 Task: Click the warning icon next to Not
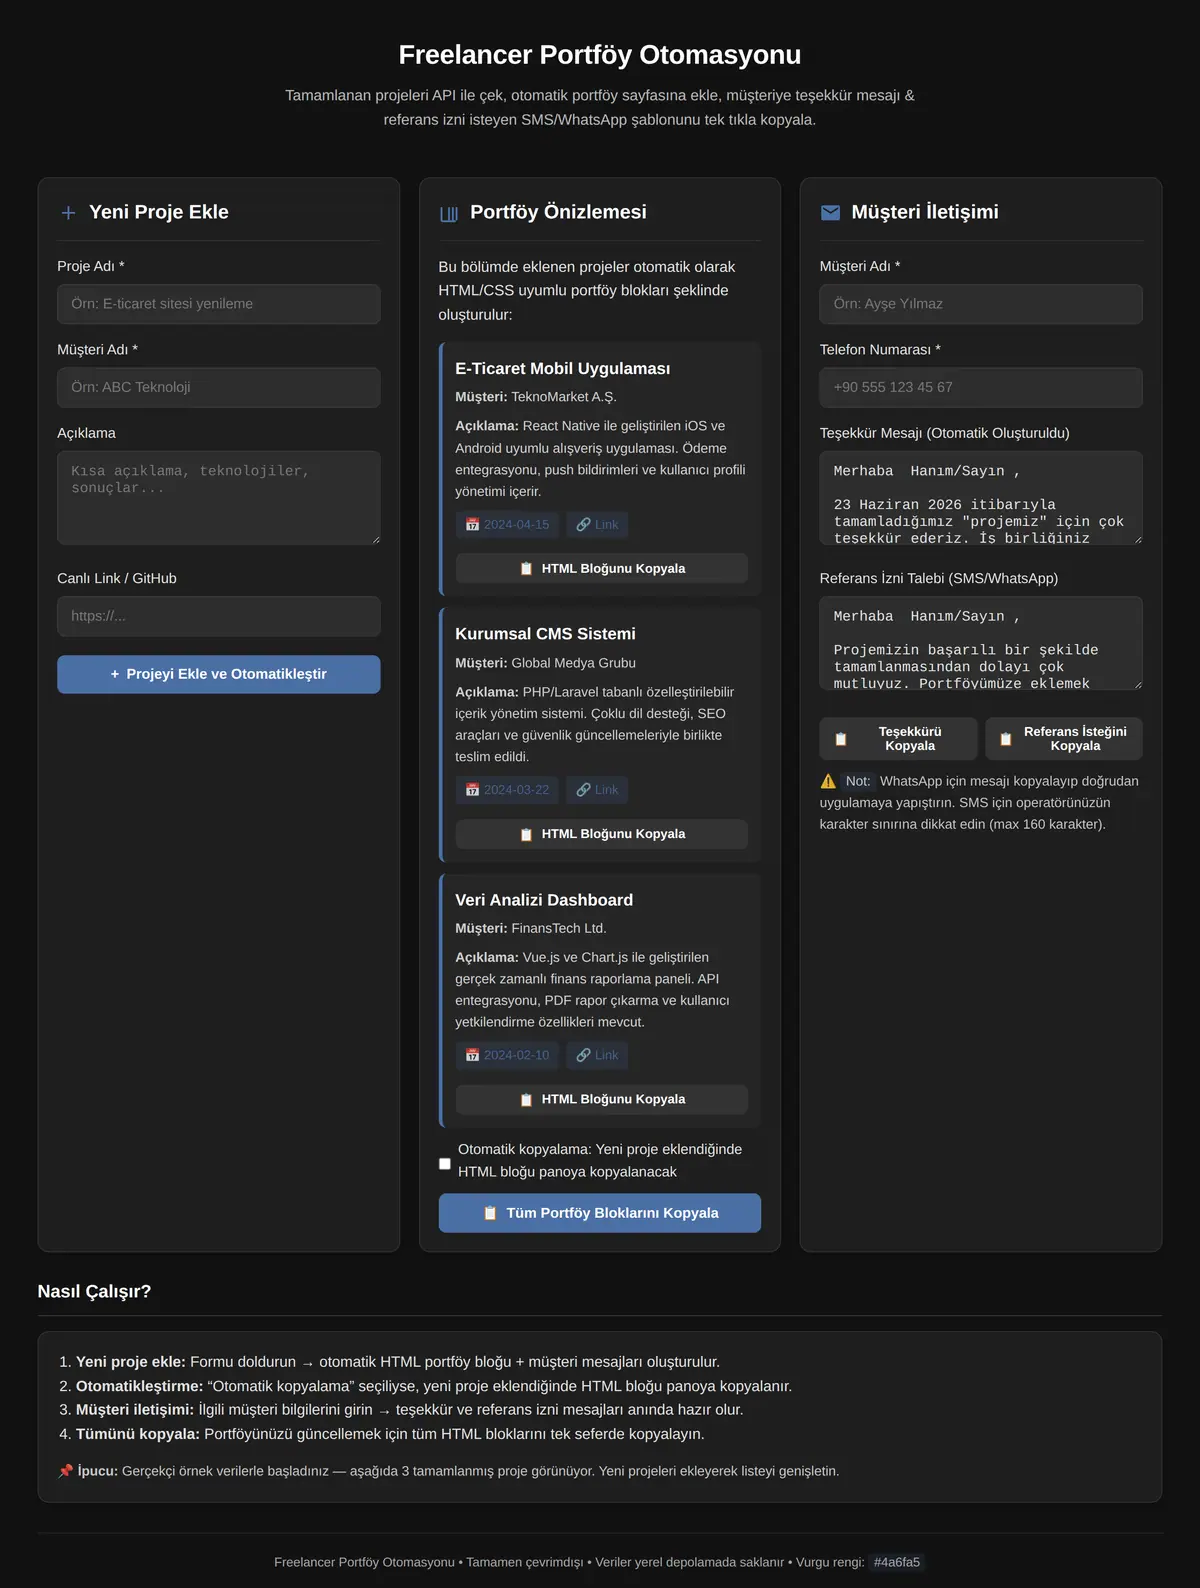(x=828, y=781)
